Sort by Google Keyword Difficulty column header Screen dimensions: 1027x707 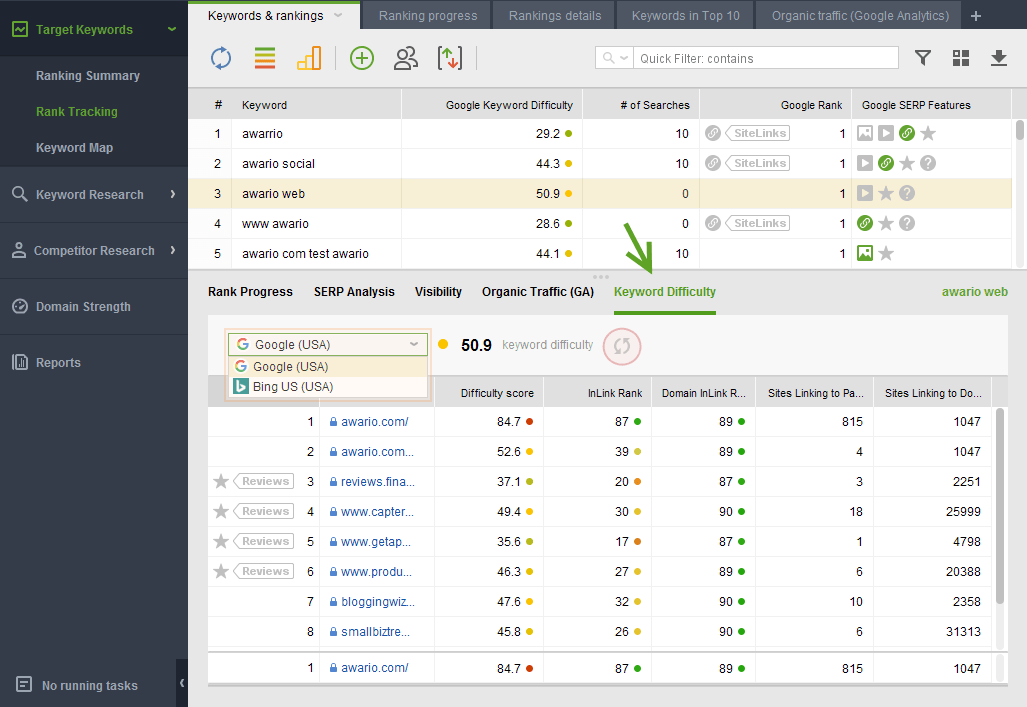click(509, 105)
